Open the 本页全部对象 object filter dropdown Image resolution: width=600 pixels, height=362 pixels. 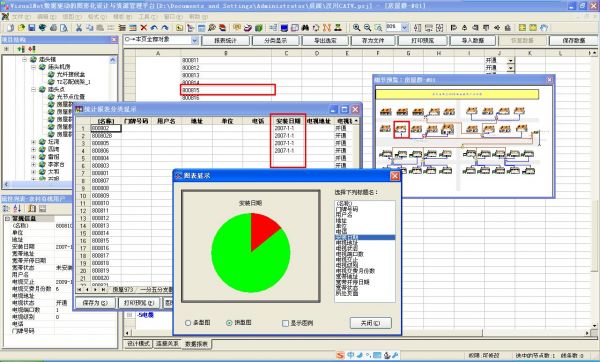click(x=195, y=40)
